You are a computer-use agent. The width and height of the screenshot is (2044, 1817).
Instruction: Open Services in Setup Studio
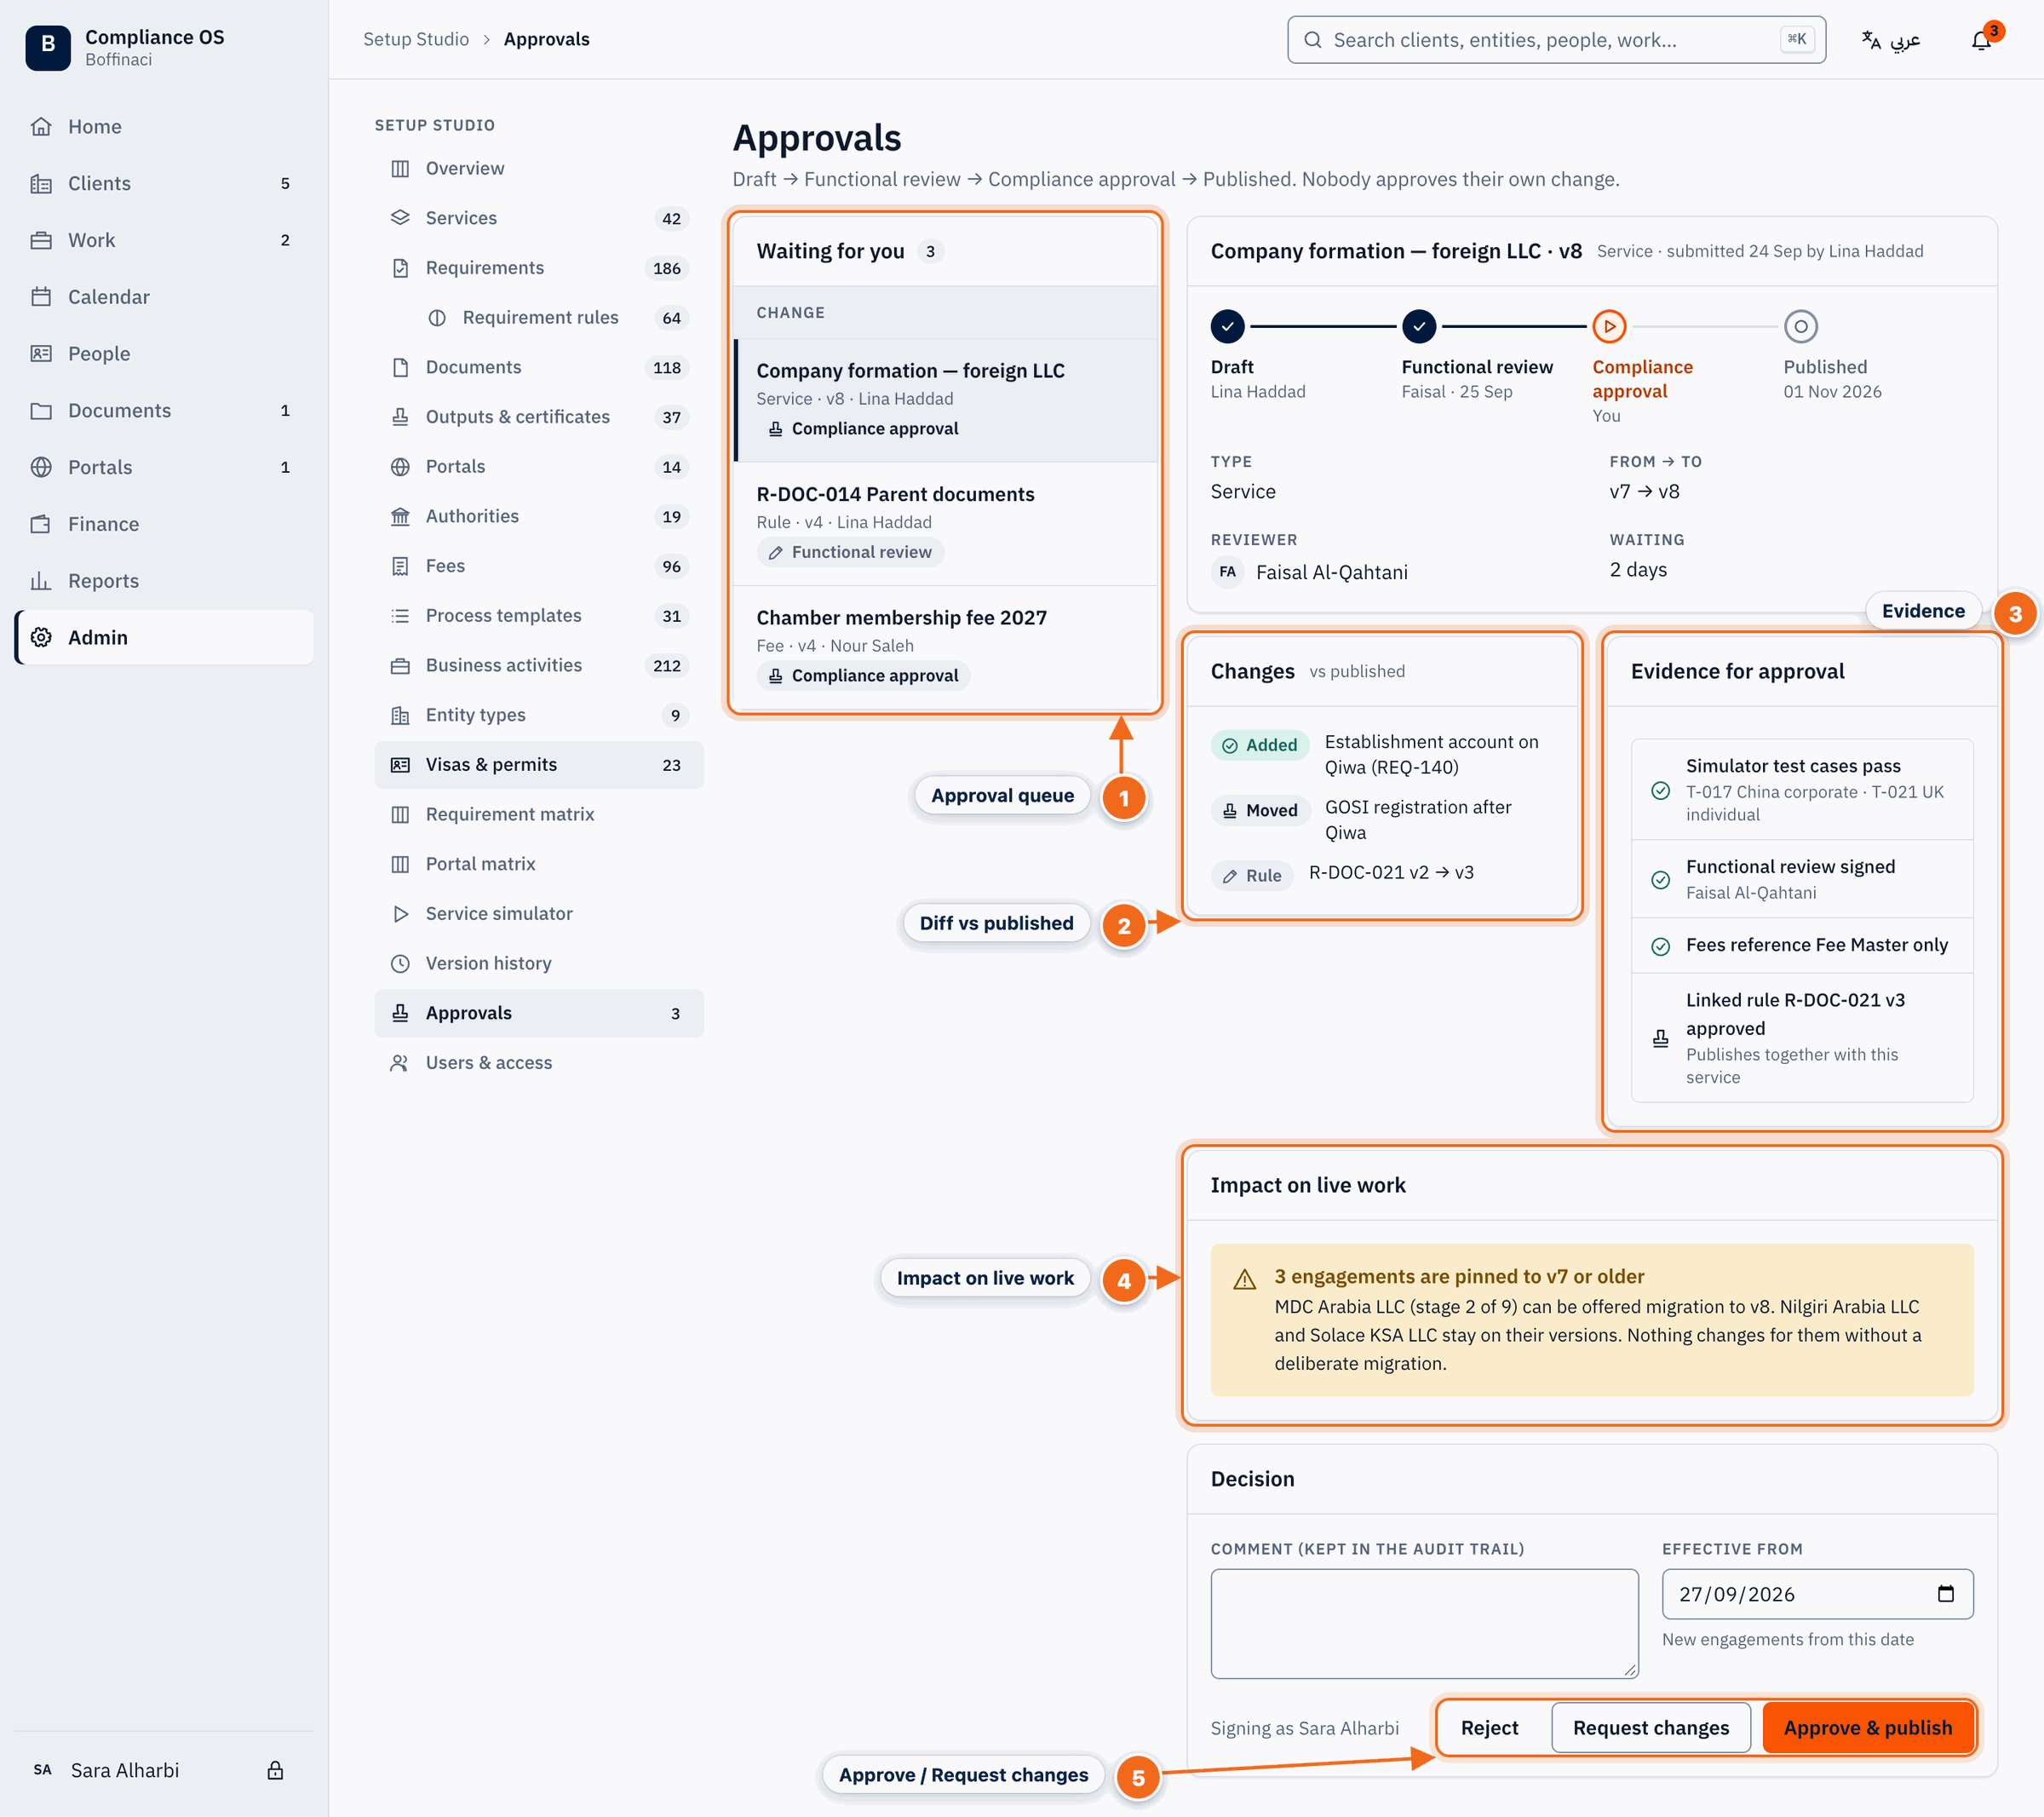(x=539, y=218)
